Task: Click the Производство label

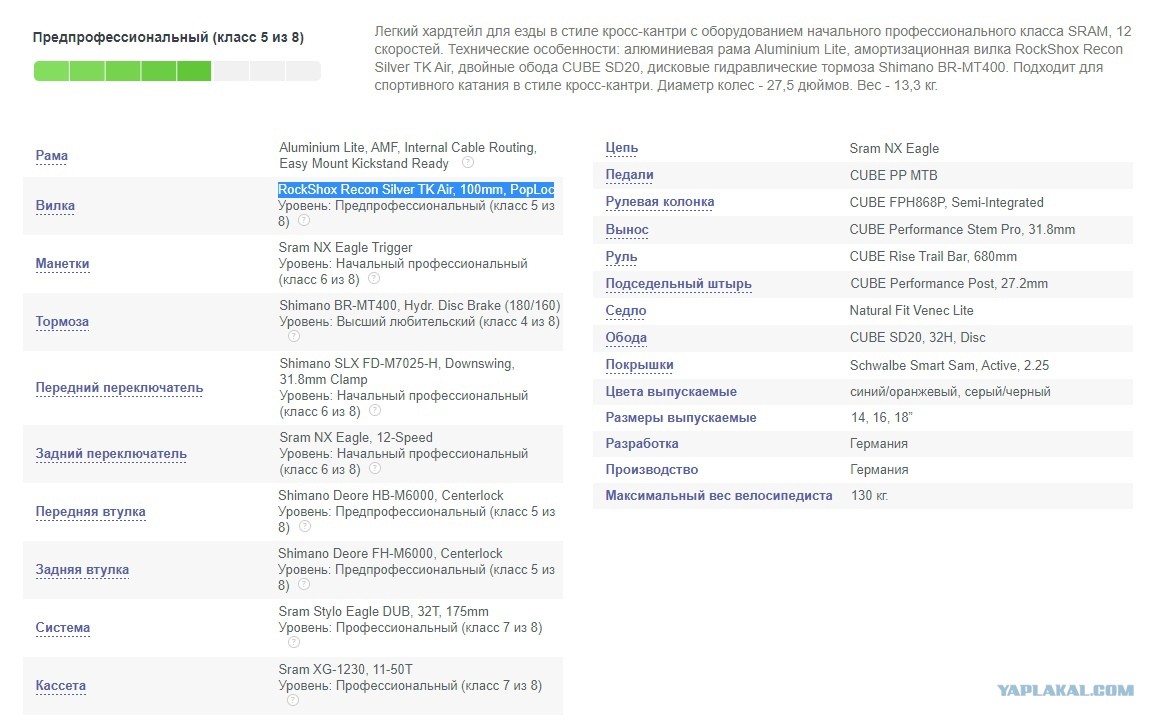Action: pyautogui.click(x=651, y=469)
